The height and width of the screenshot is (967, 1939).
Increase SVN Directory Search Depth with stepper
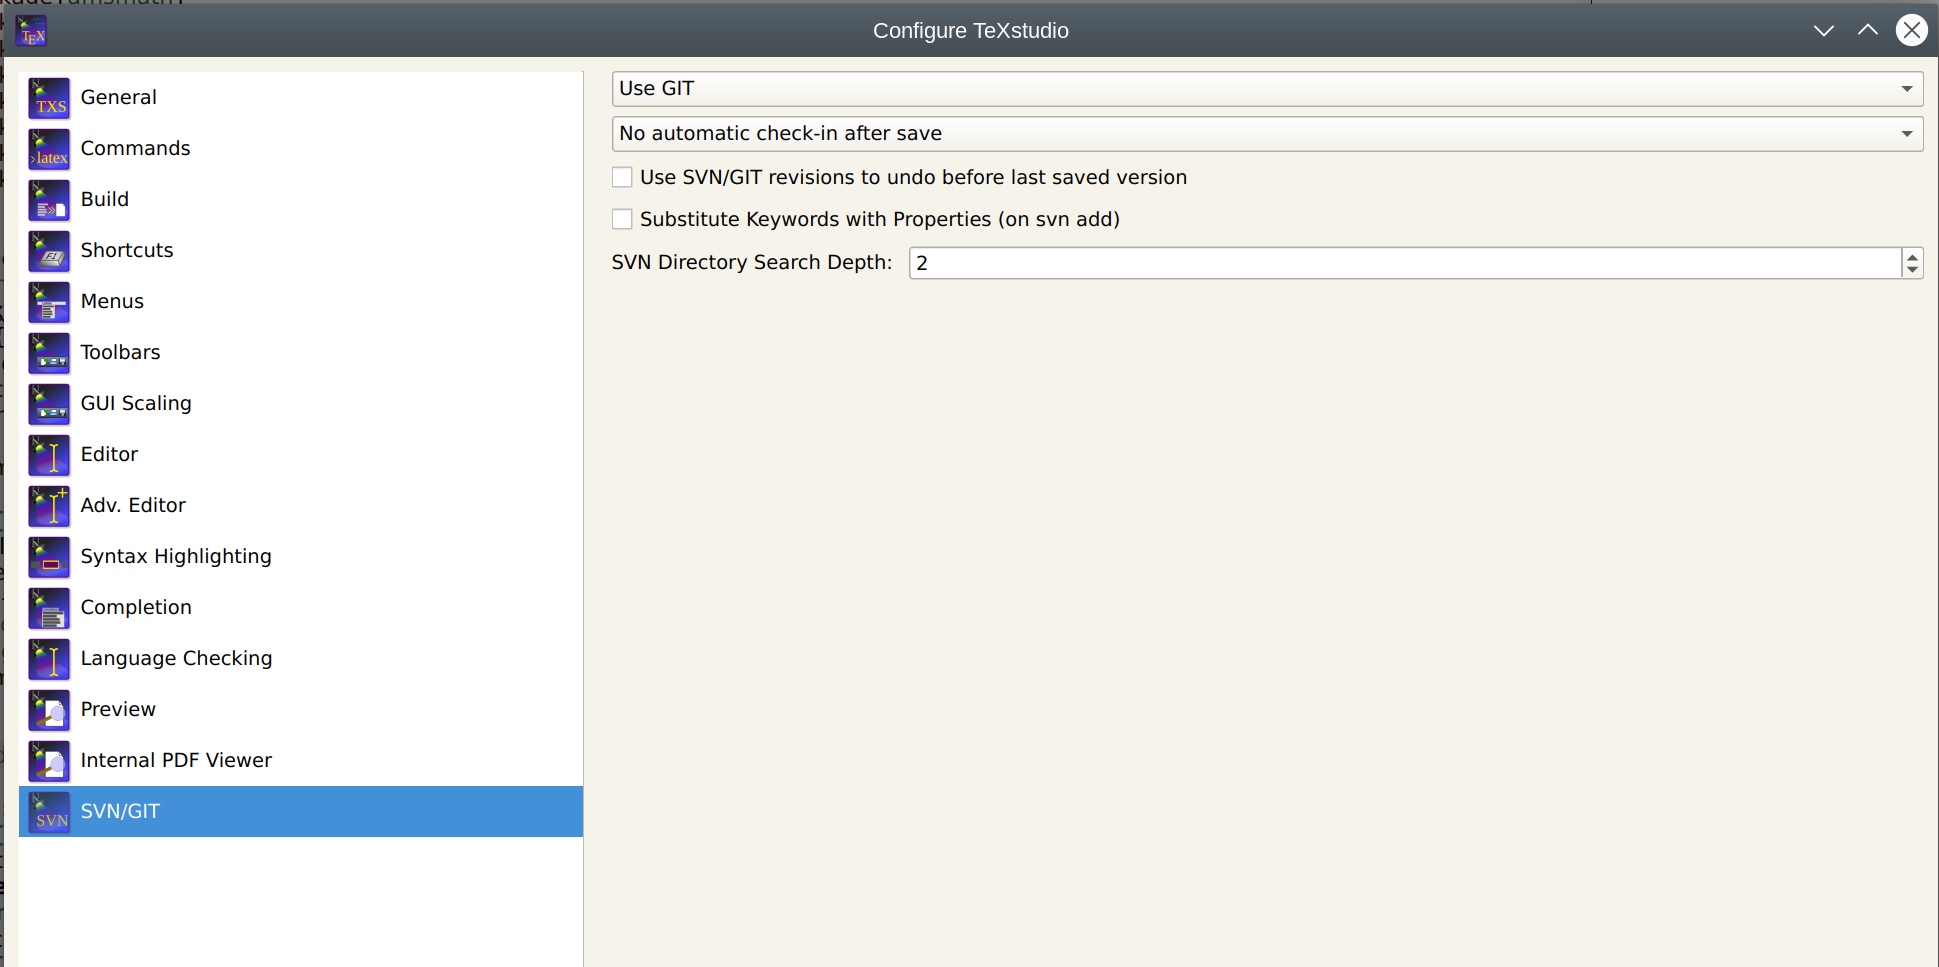(1911, 256)
